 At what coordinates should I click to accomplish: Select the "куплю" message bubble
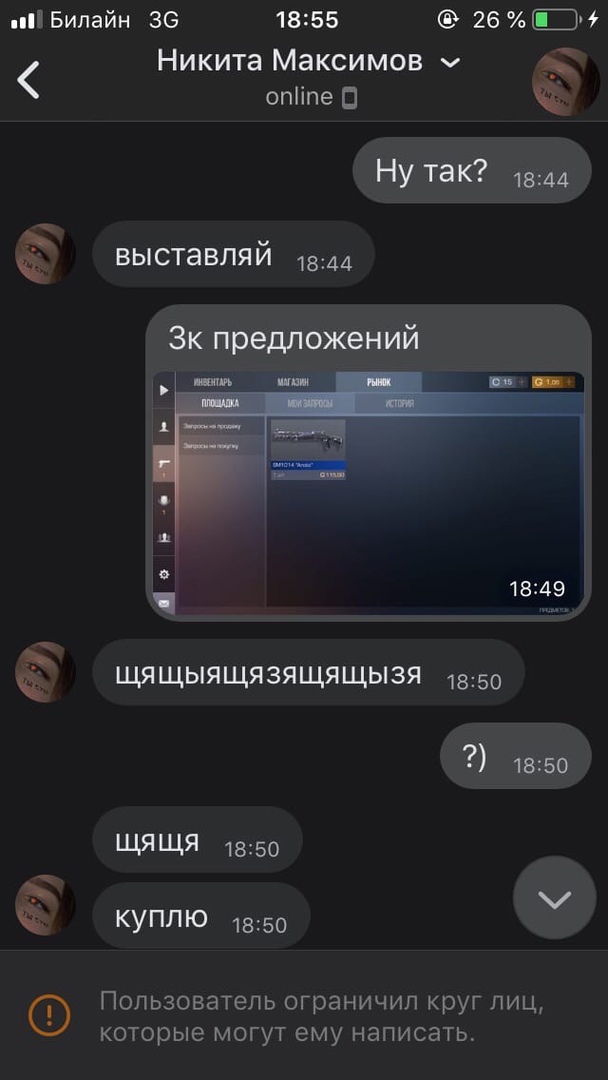pyautogui.click(x=201, y=915)
